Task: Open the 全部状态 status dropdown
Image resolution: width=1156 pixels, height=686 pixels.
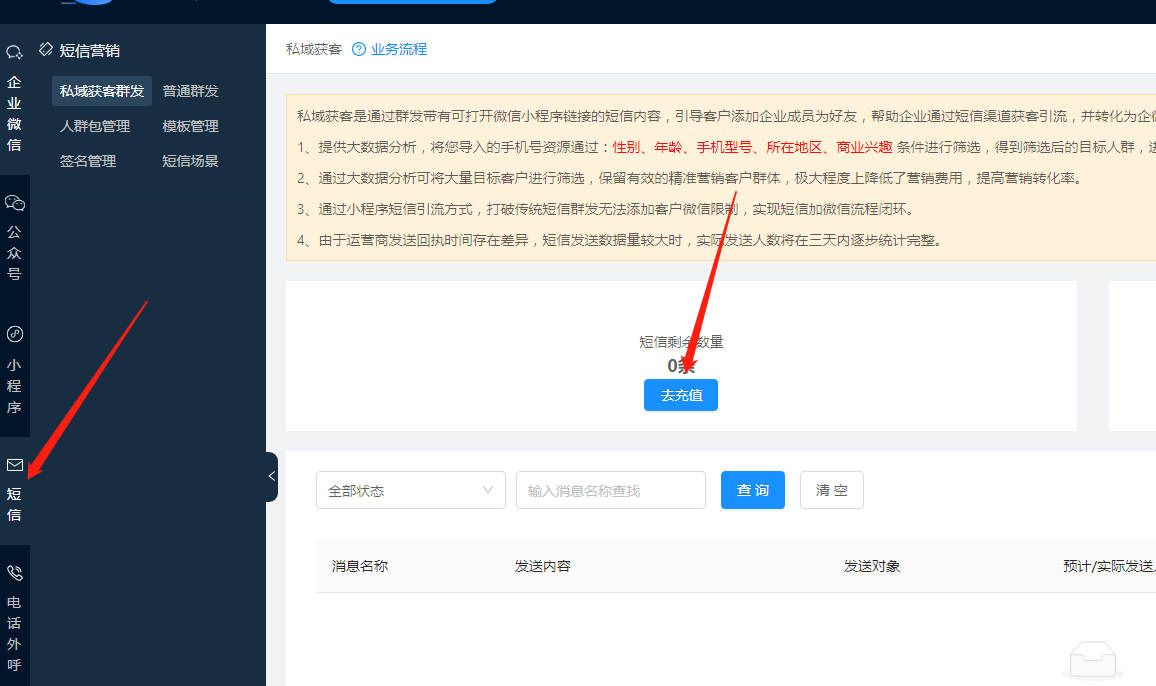Action: point(411,491)
